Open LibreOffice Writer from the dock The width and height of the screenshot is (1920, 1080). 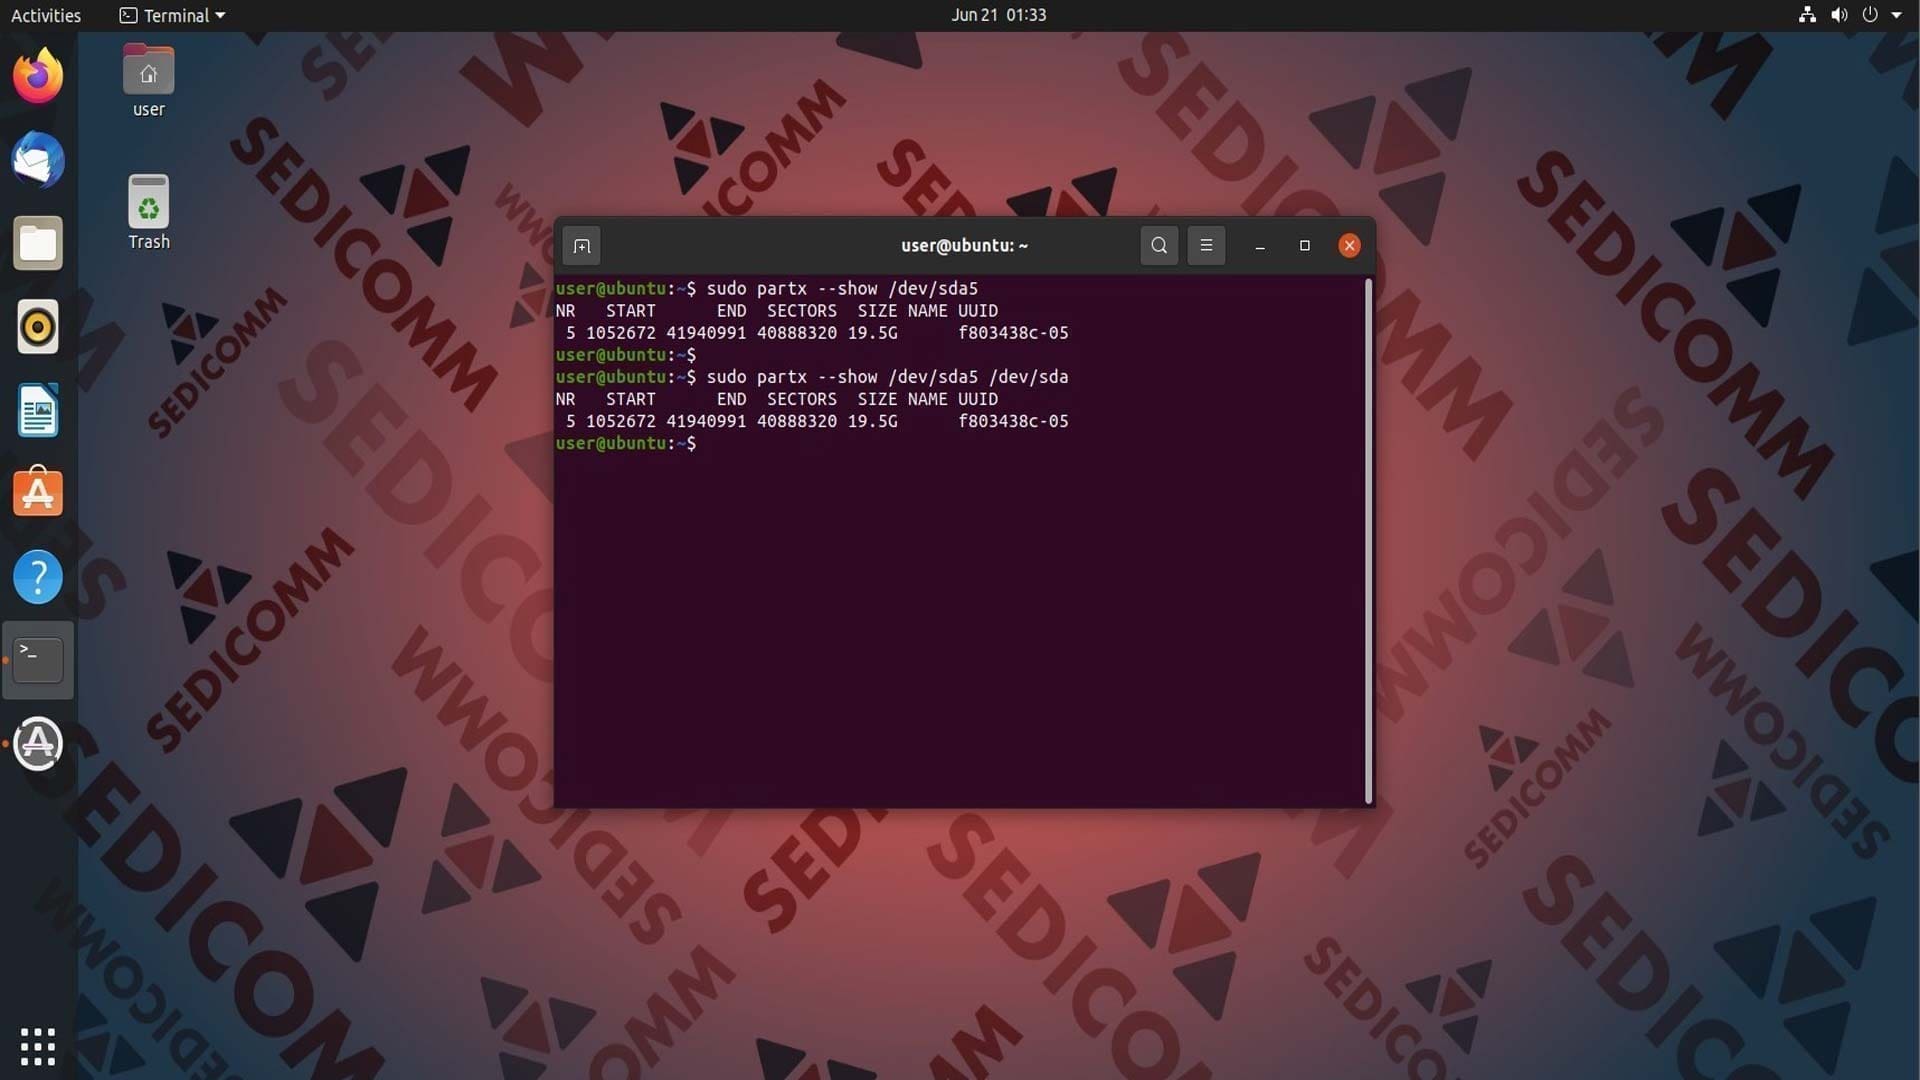tap(38, 410)
